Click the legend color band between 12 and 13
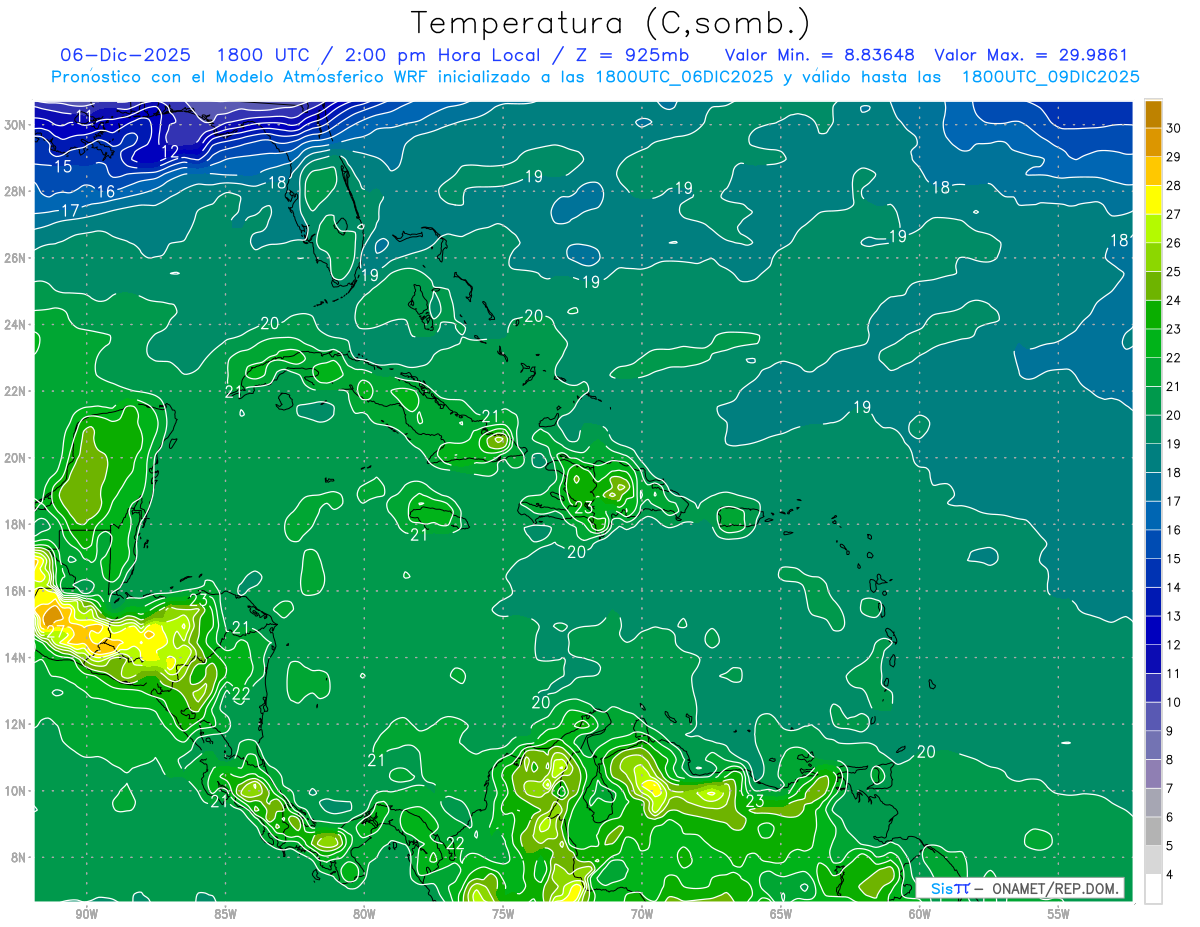 [1153, 631]
